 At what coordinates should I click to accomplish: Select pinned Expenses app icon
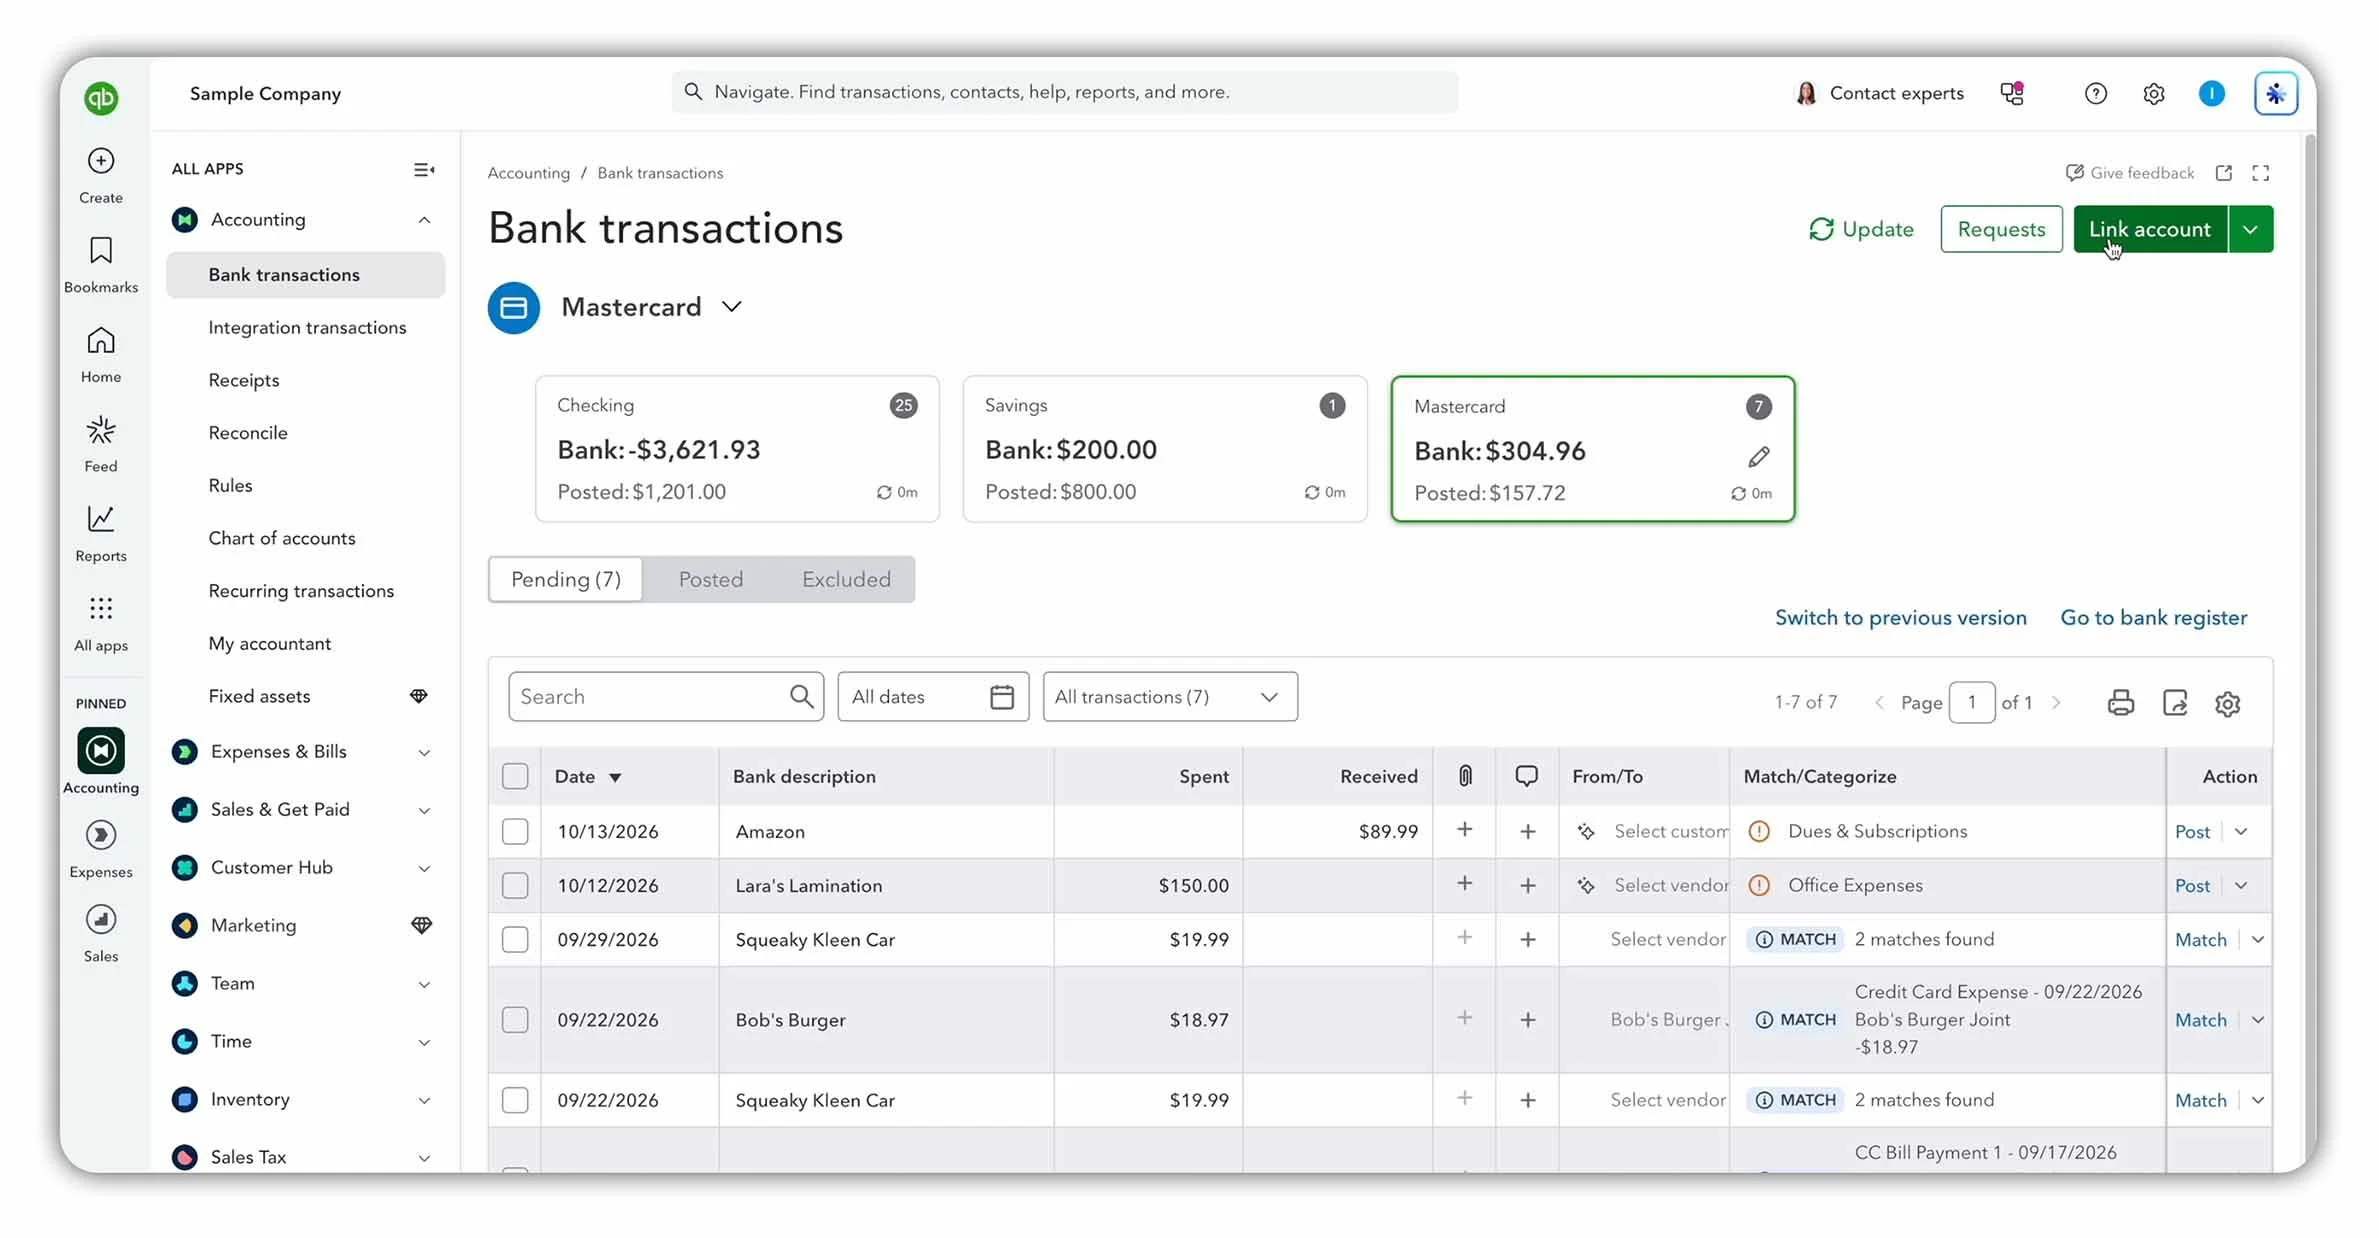tap(101, 835)
